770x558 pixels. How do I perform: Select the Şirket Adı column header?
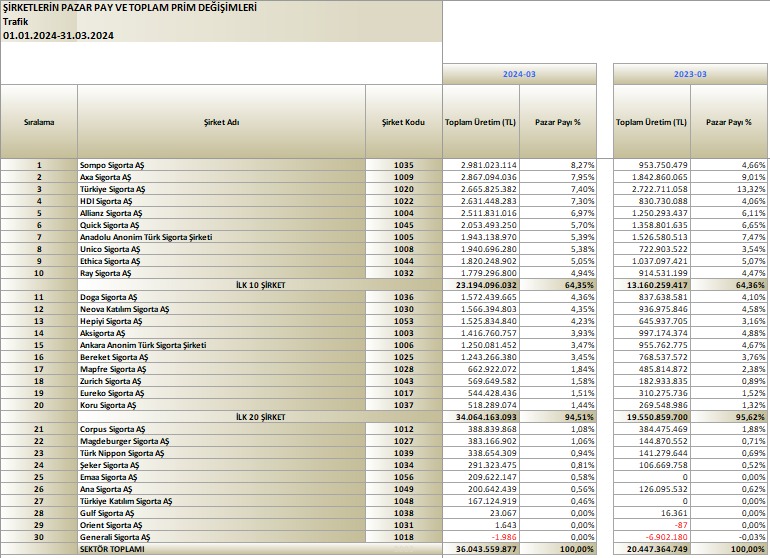click(x=221, y=122)
